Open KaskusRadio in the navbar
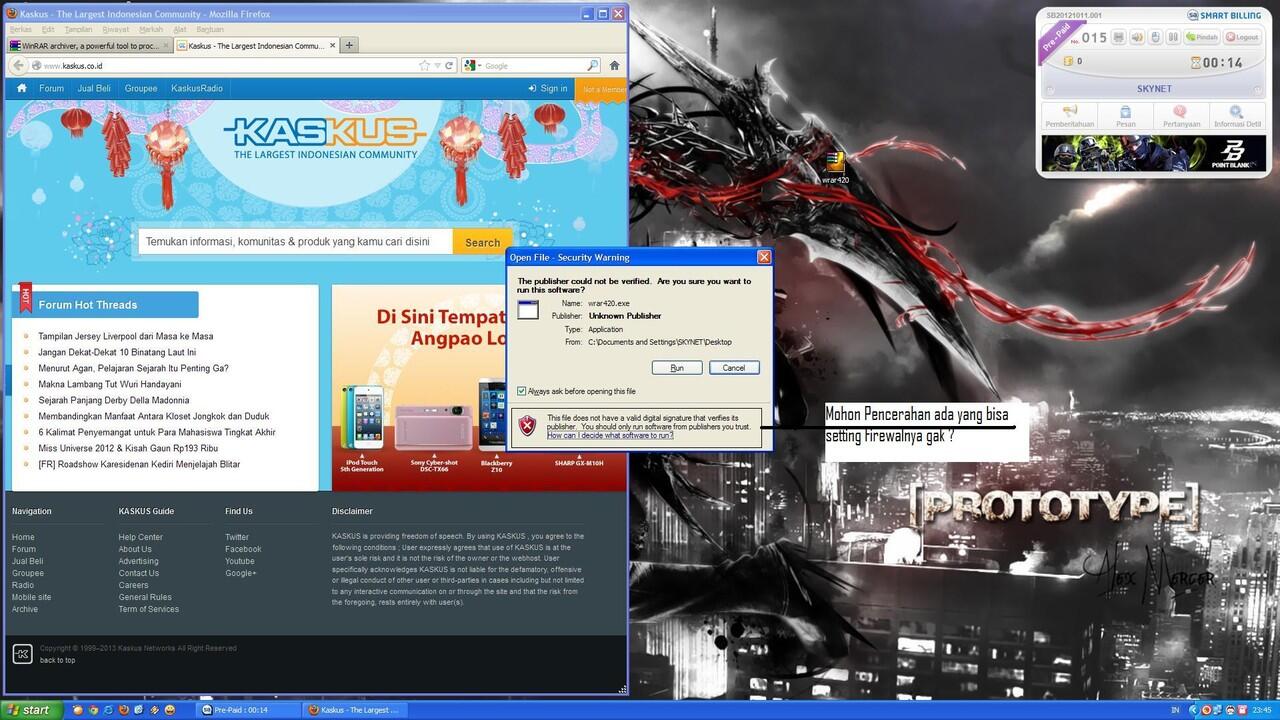Screen dimensions: 1280x720 [197, 88]
